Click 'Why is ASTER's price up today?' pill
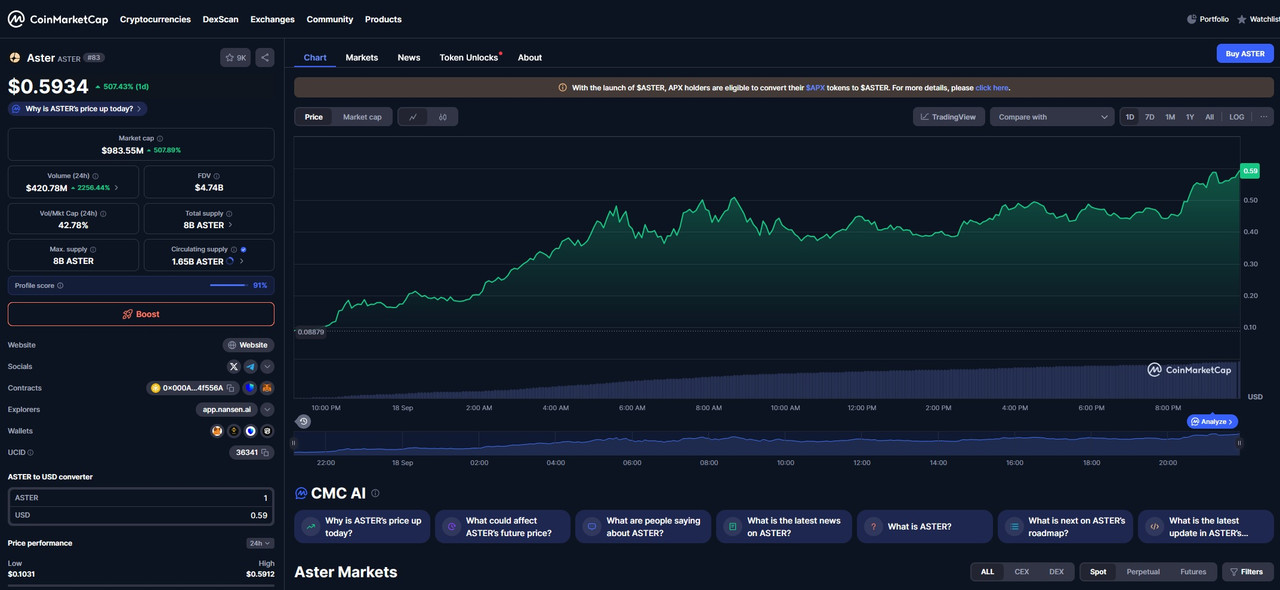 pyautogui.click(x=78, y=108)
